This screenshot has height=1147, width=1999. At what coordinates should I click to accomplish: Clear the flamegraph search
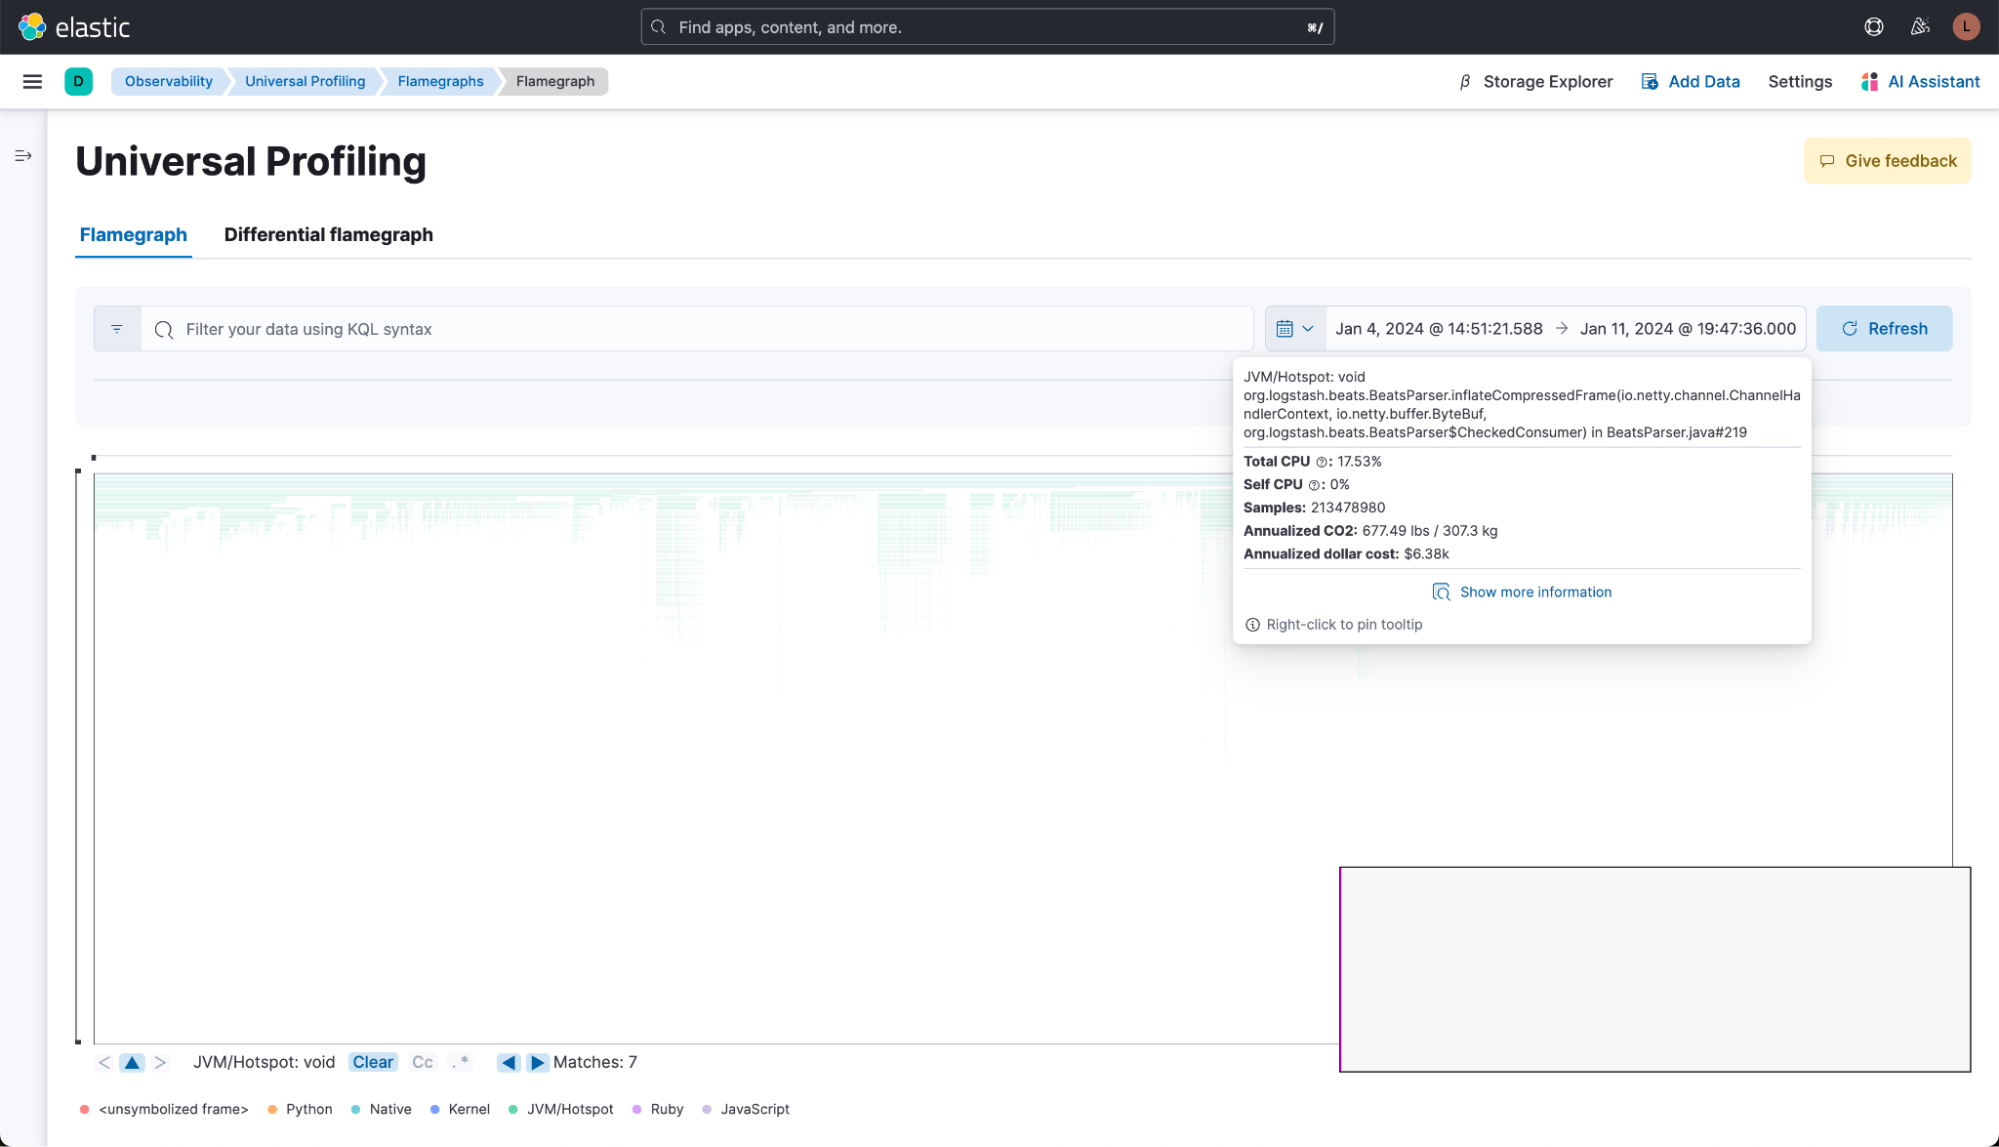click(372, 1062)
